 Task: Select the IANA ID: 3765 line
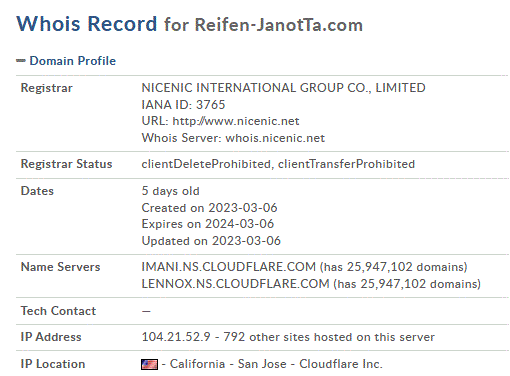point(183,105)
